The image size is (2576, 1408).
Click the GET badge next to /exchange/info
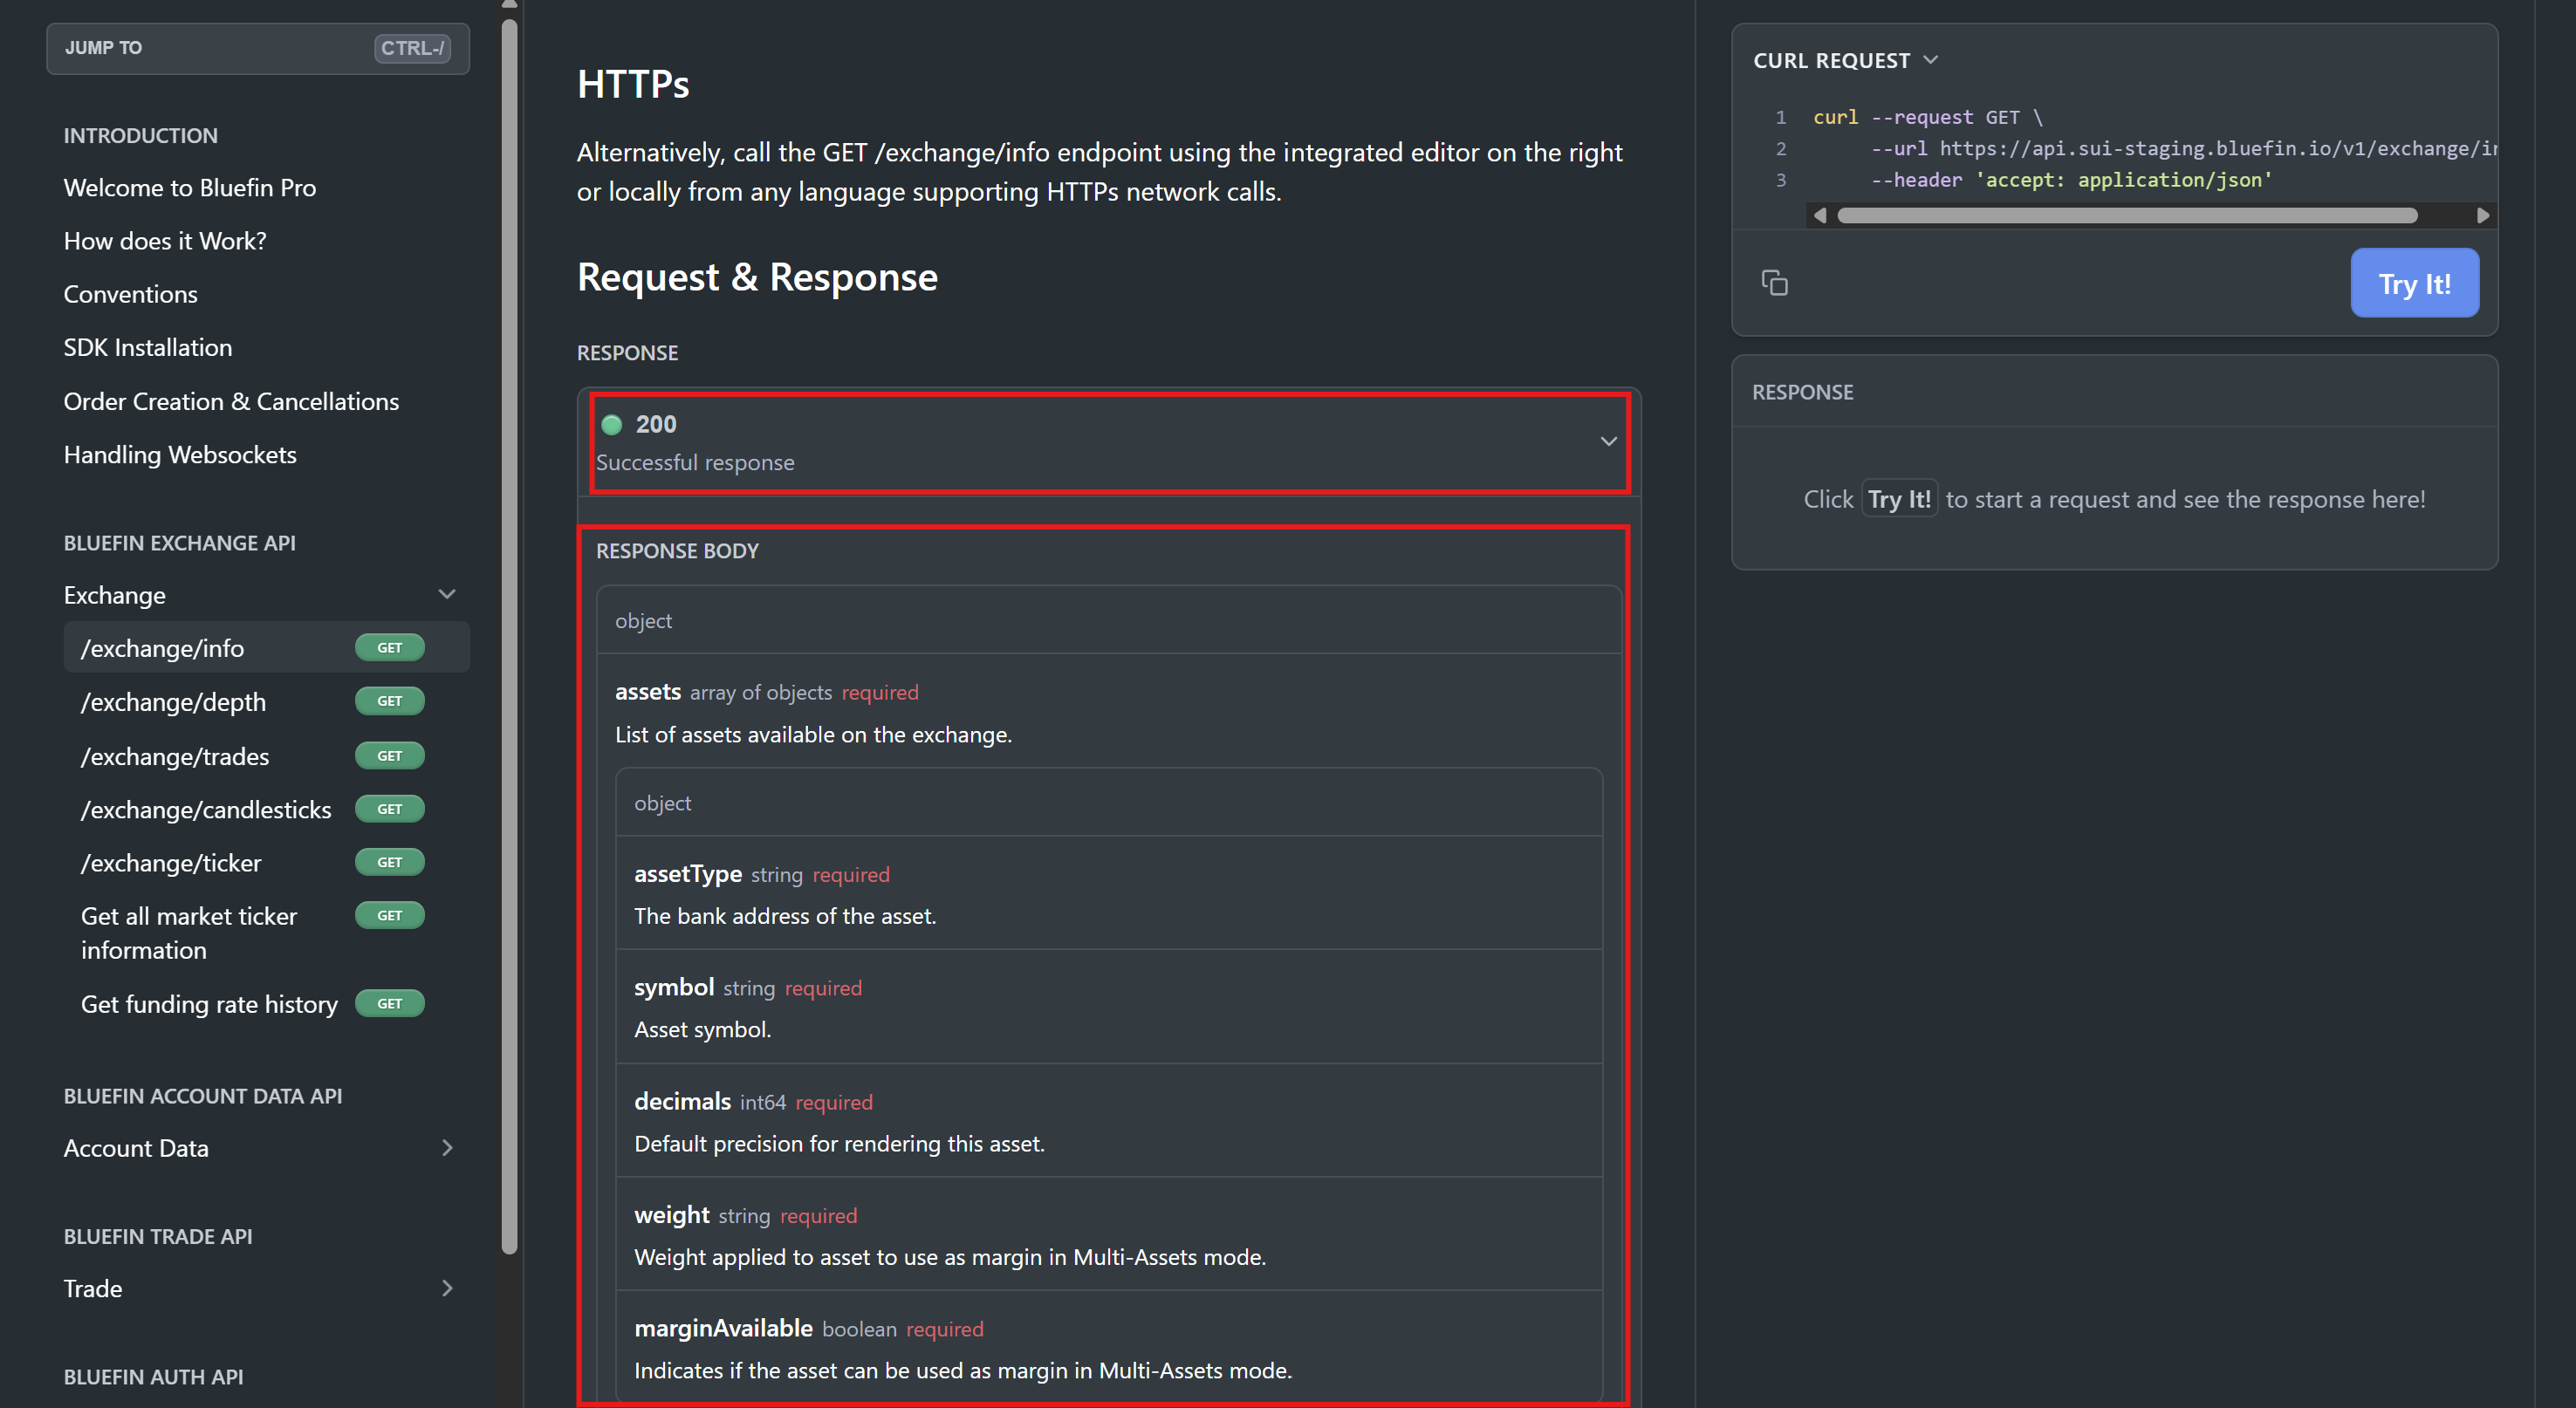point(390,648)
